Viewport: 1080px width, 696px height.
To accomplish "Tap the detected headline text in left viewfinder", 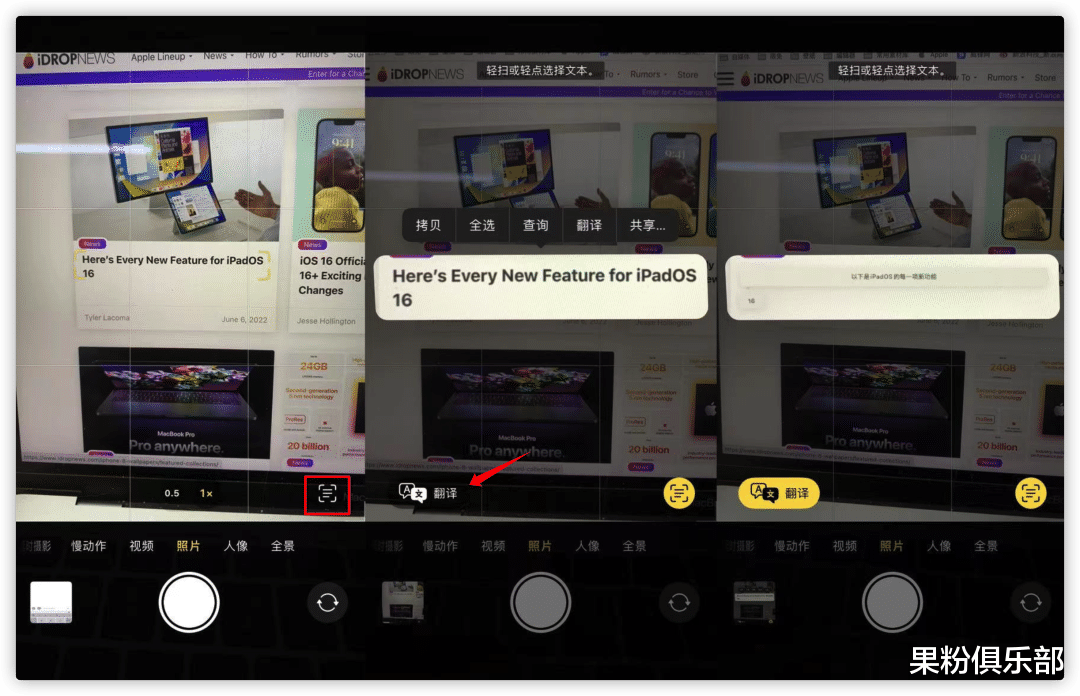I will click(x=172, y=267).
